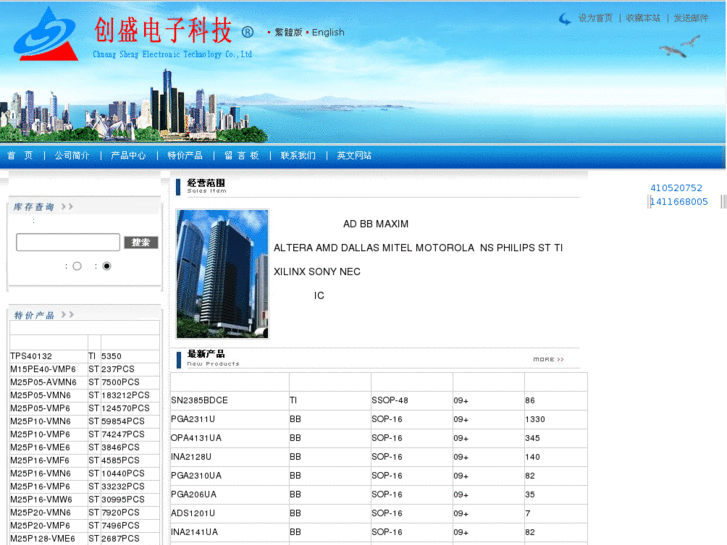Open MORE >> link for new products
This screenshot has height=545, width=727.
pyautogui.click(x=548, y=359)
